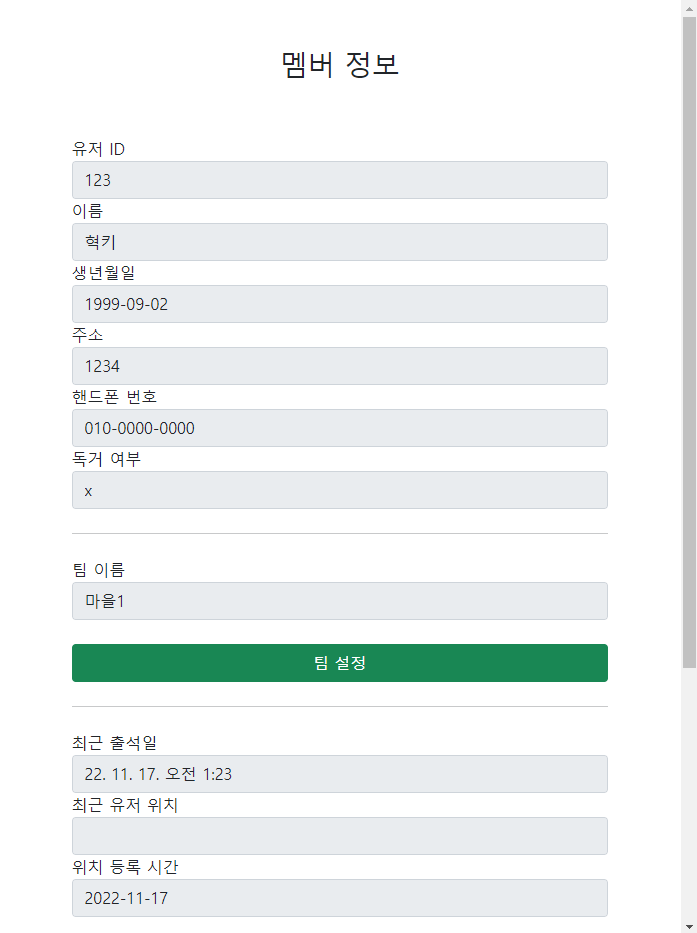Click the 핸드폰 번호 phone field
This screenshot has height=933, width=697.
point(339,428)
